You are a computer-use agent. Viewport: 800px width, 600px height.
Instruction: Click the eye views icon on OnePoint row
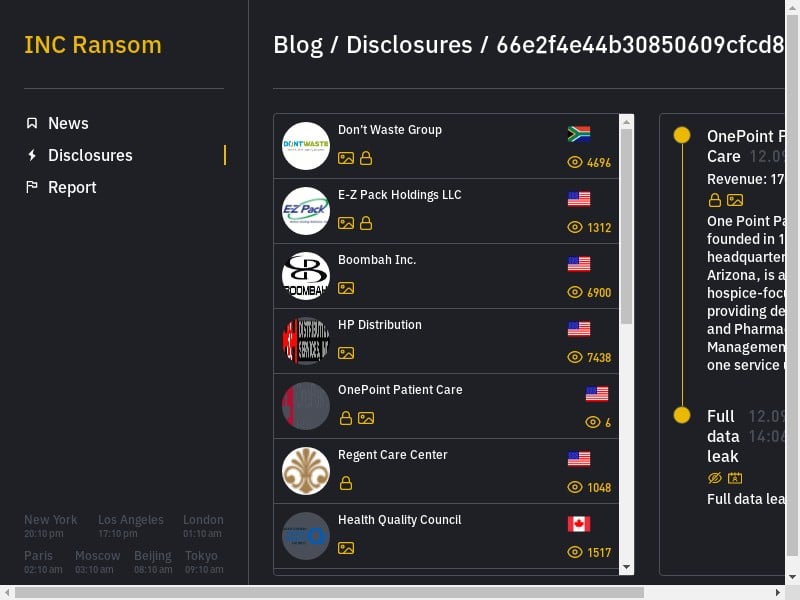(592, 422)
